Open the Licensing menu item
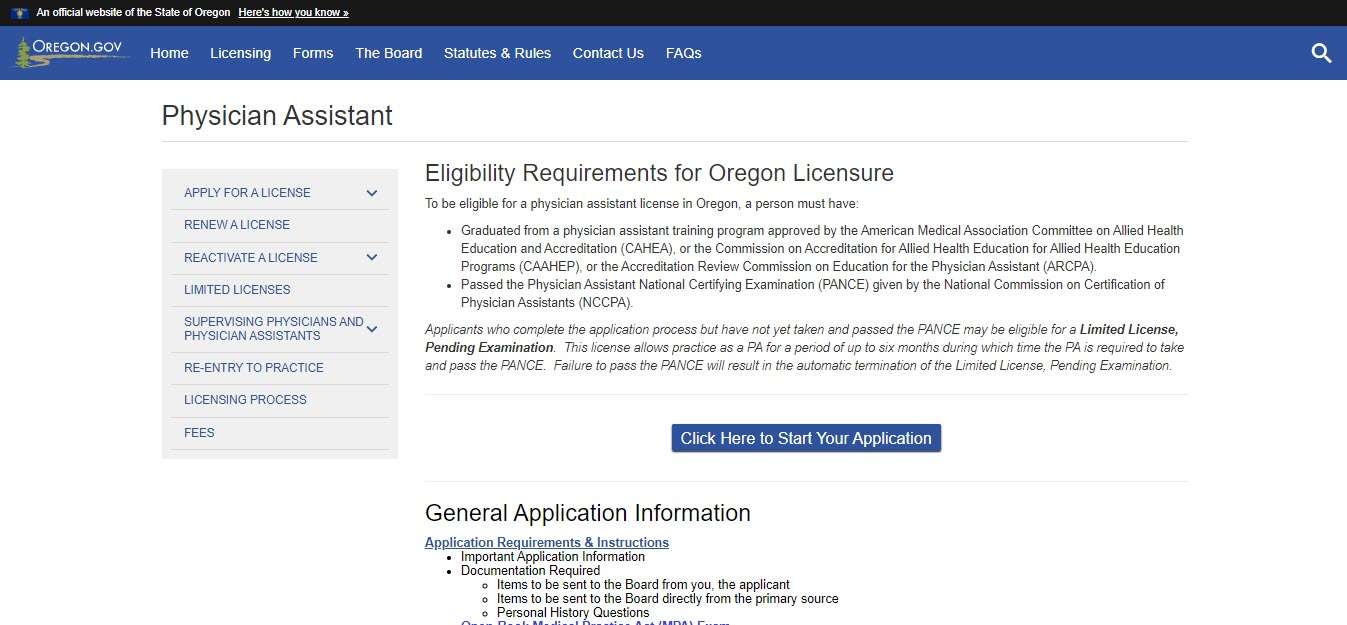Viewport: 1347px width, 625px height. [240, 53]
